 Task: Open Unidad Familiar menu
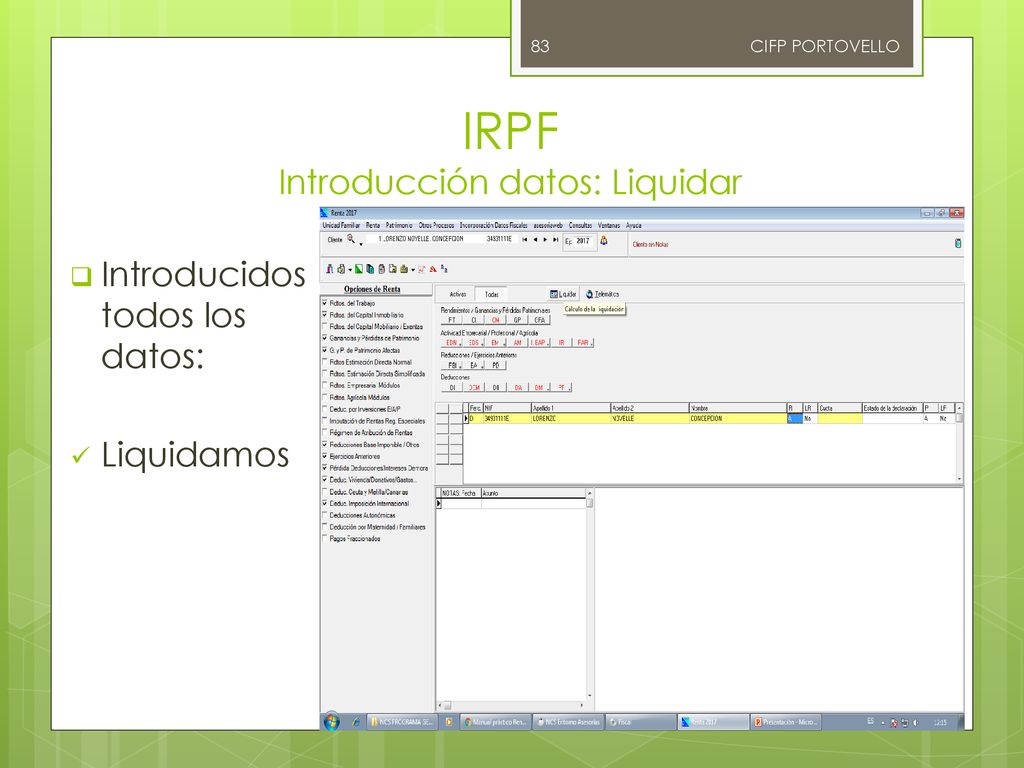(341, 225)
